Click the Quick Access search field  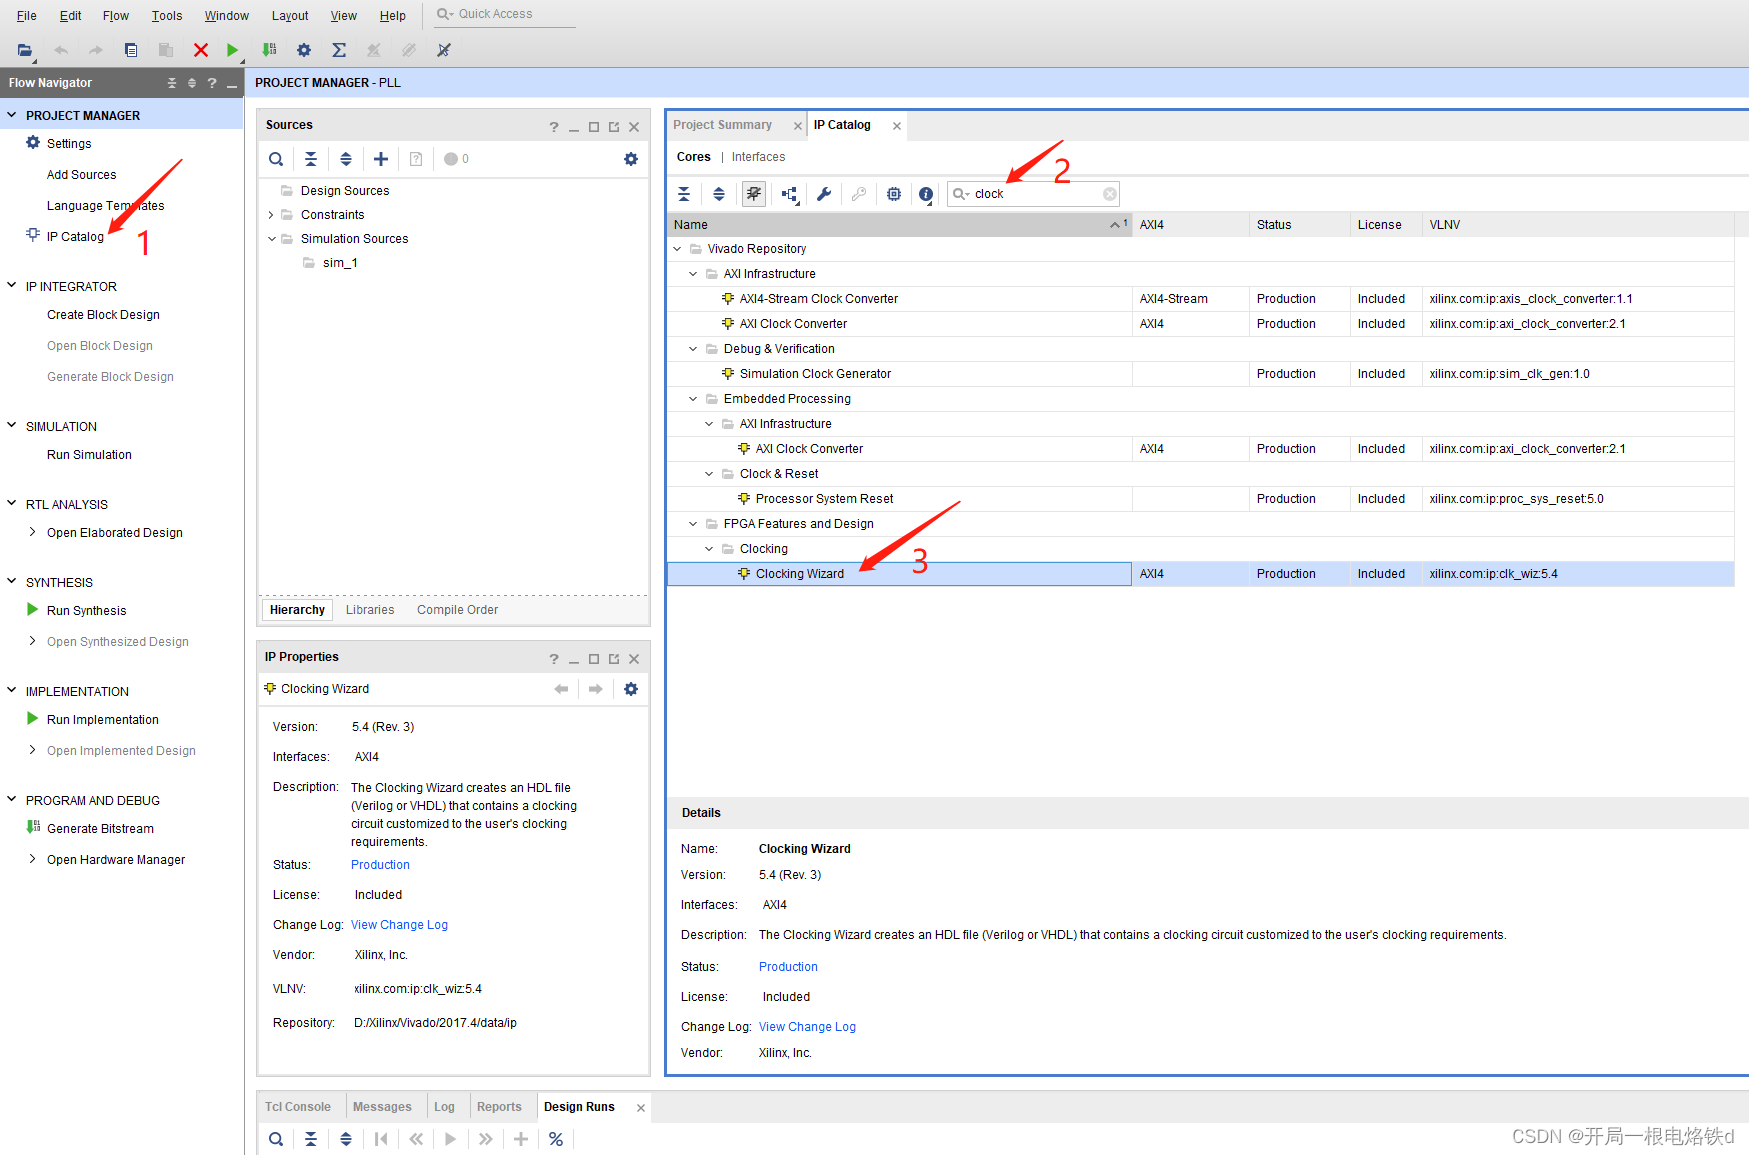[505, 14]
